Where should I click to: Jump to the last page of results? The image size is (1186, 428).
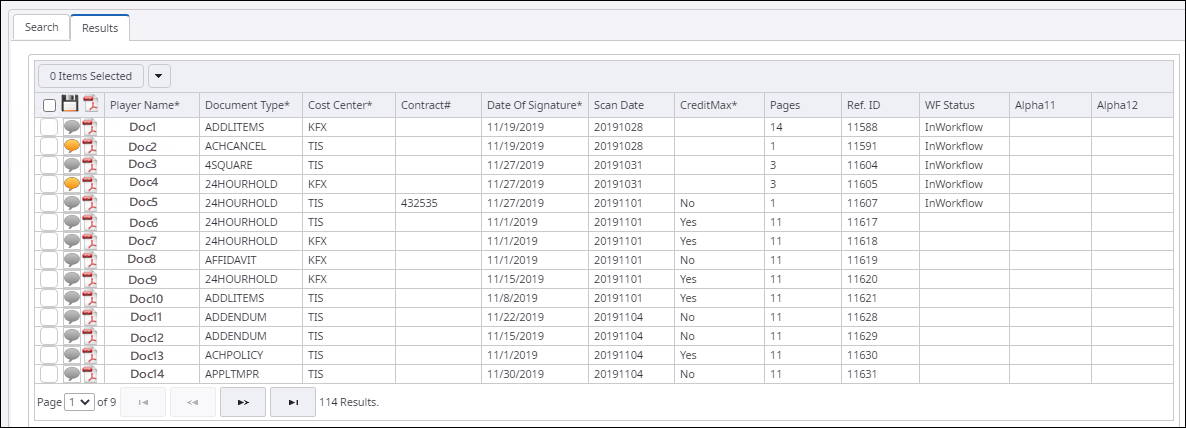pos(293,402)
